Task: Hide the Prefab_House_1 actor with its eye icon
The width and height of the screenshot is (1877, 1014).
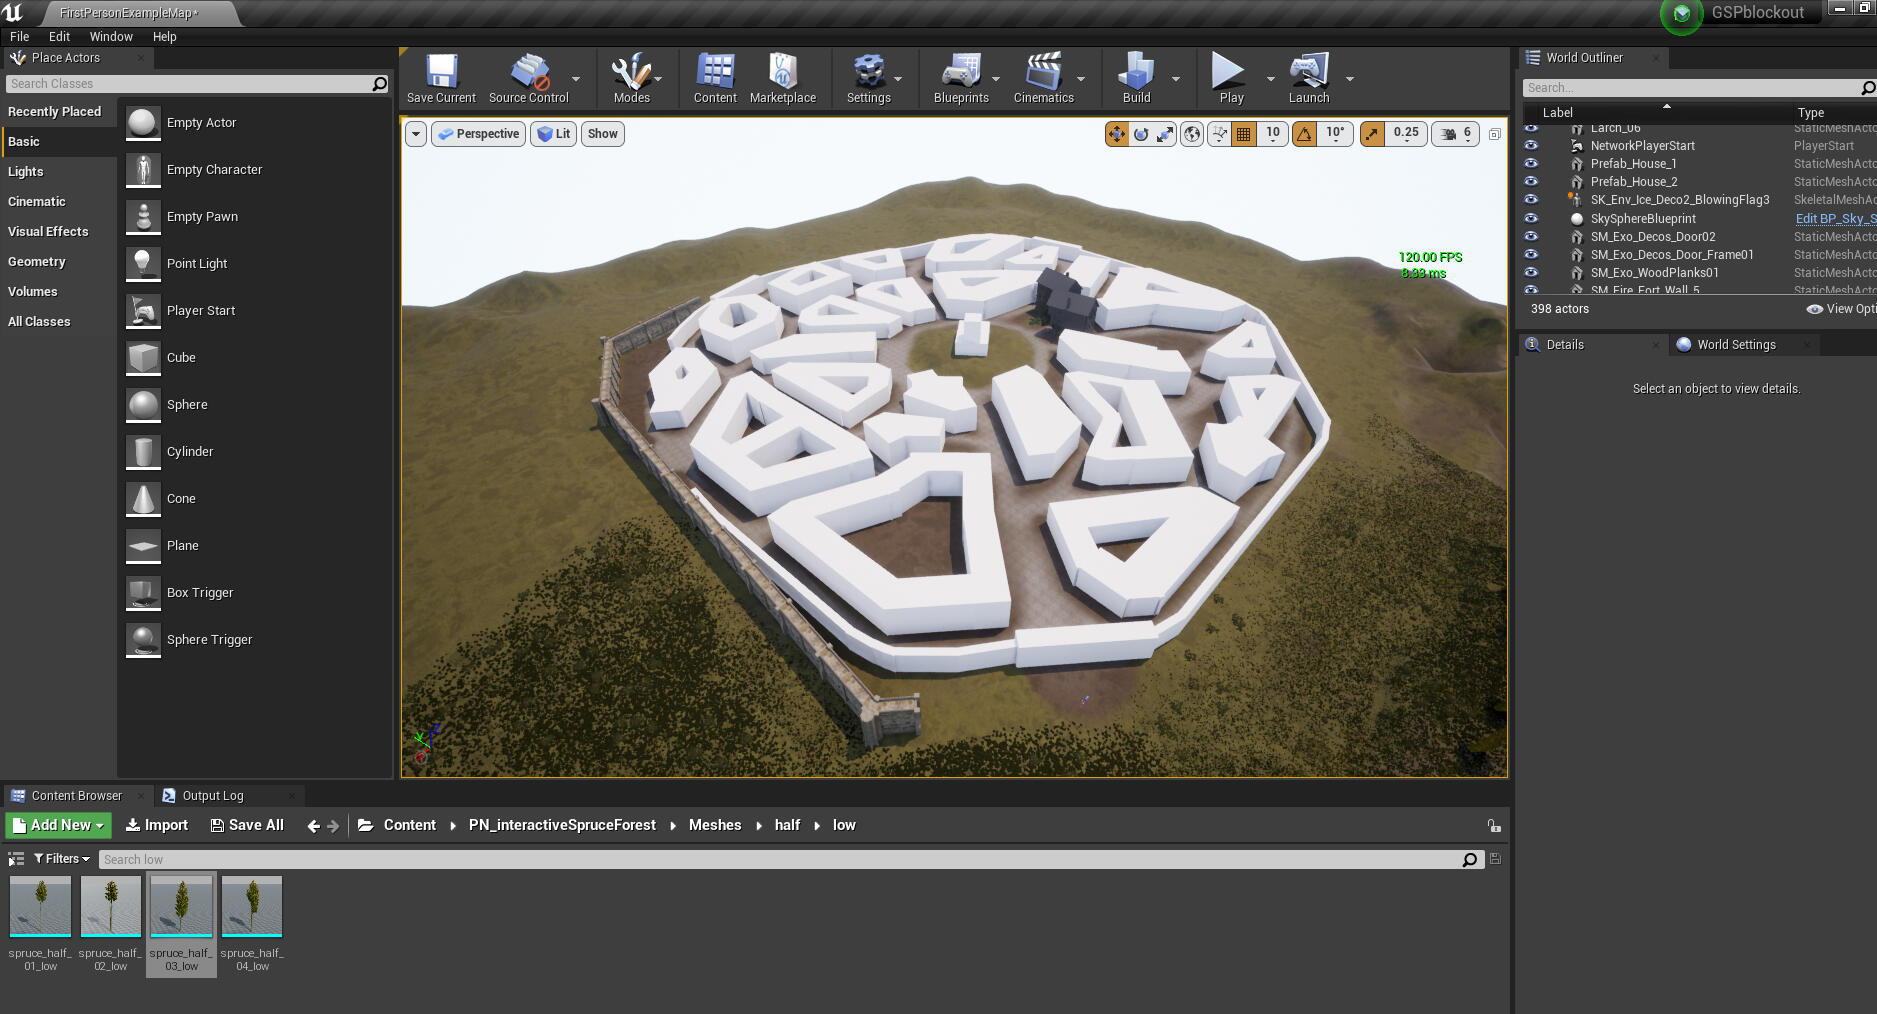Action: [x=1531, y=164]
